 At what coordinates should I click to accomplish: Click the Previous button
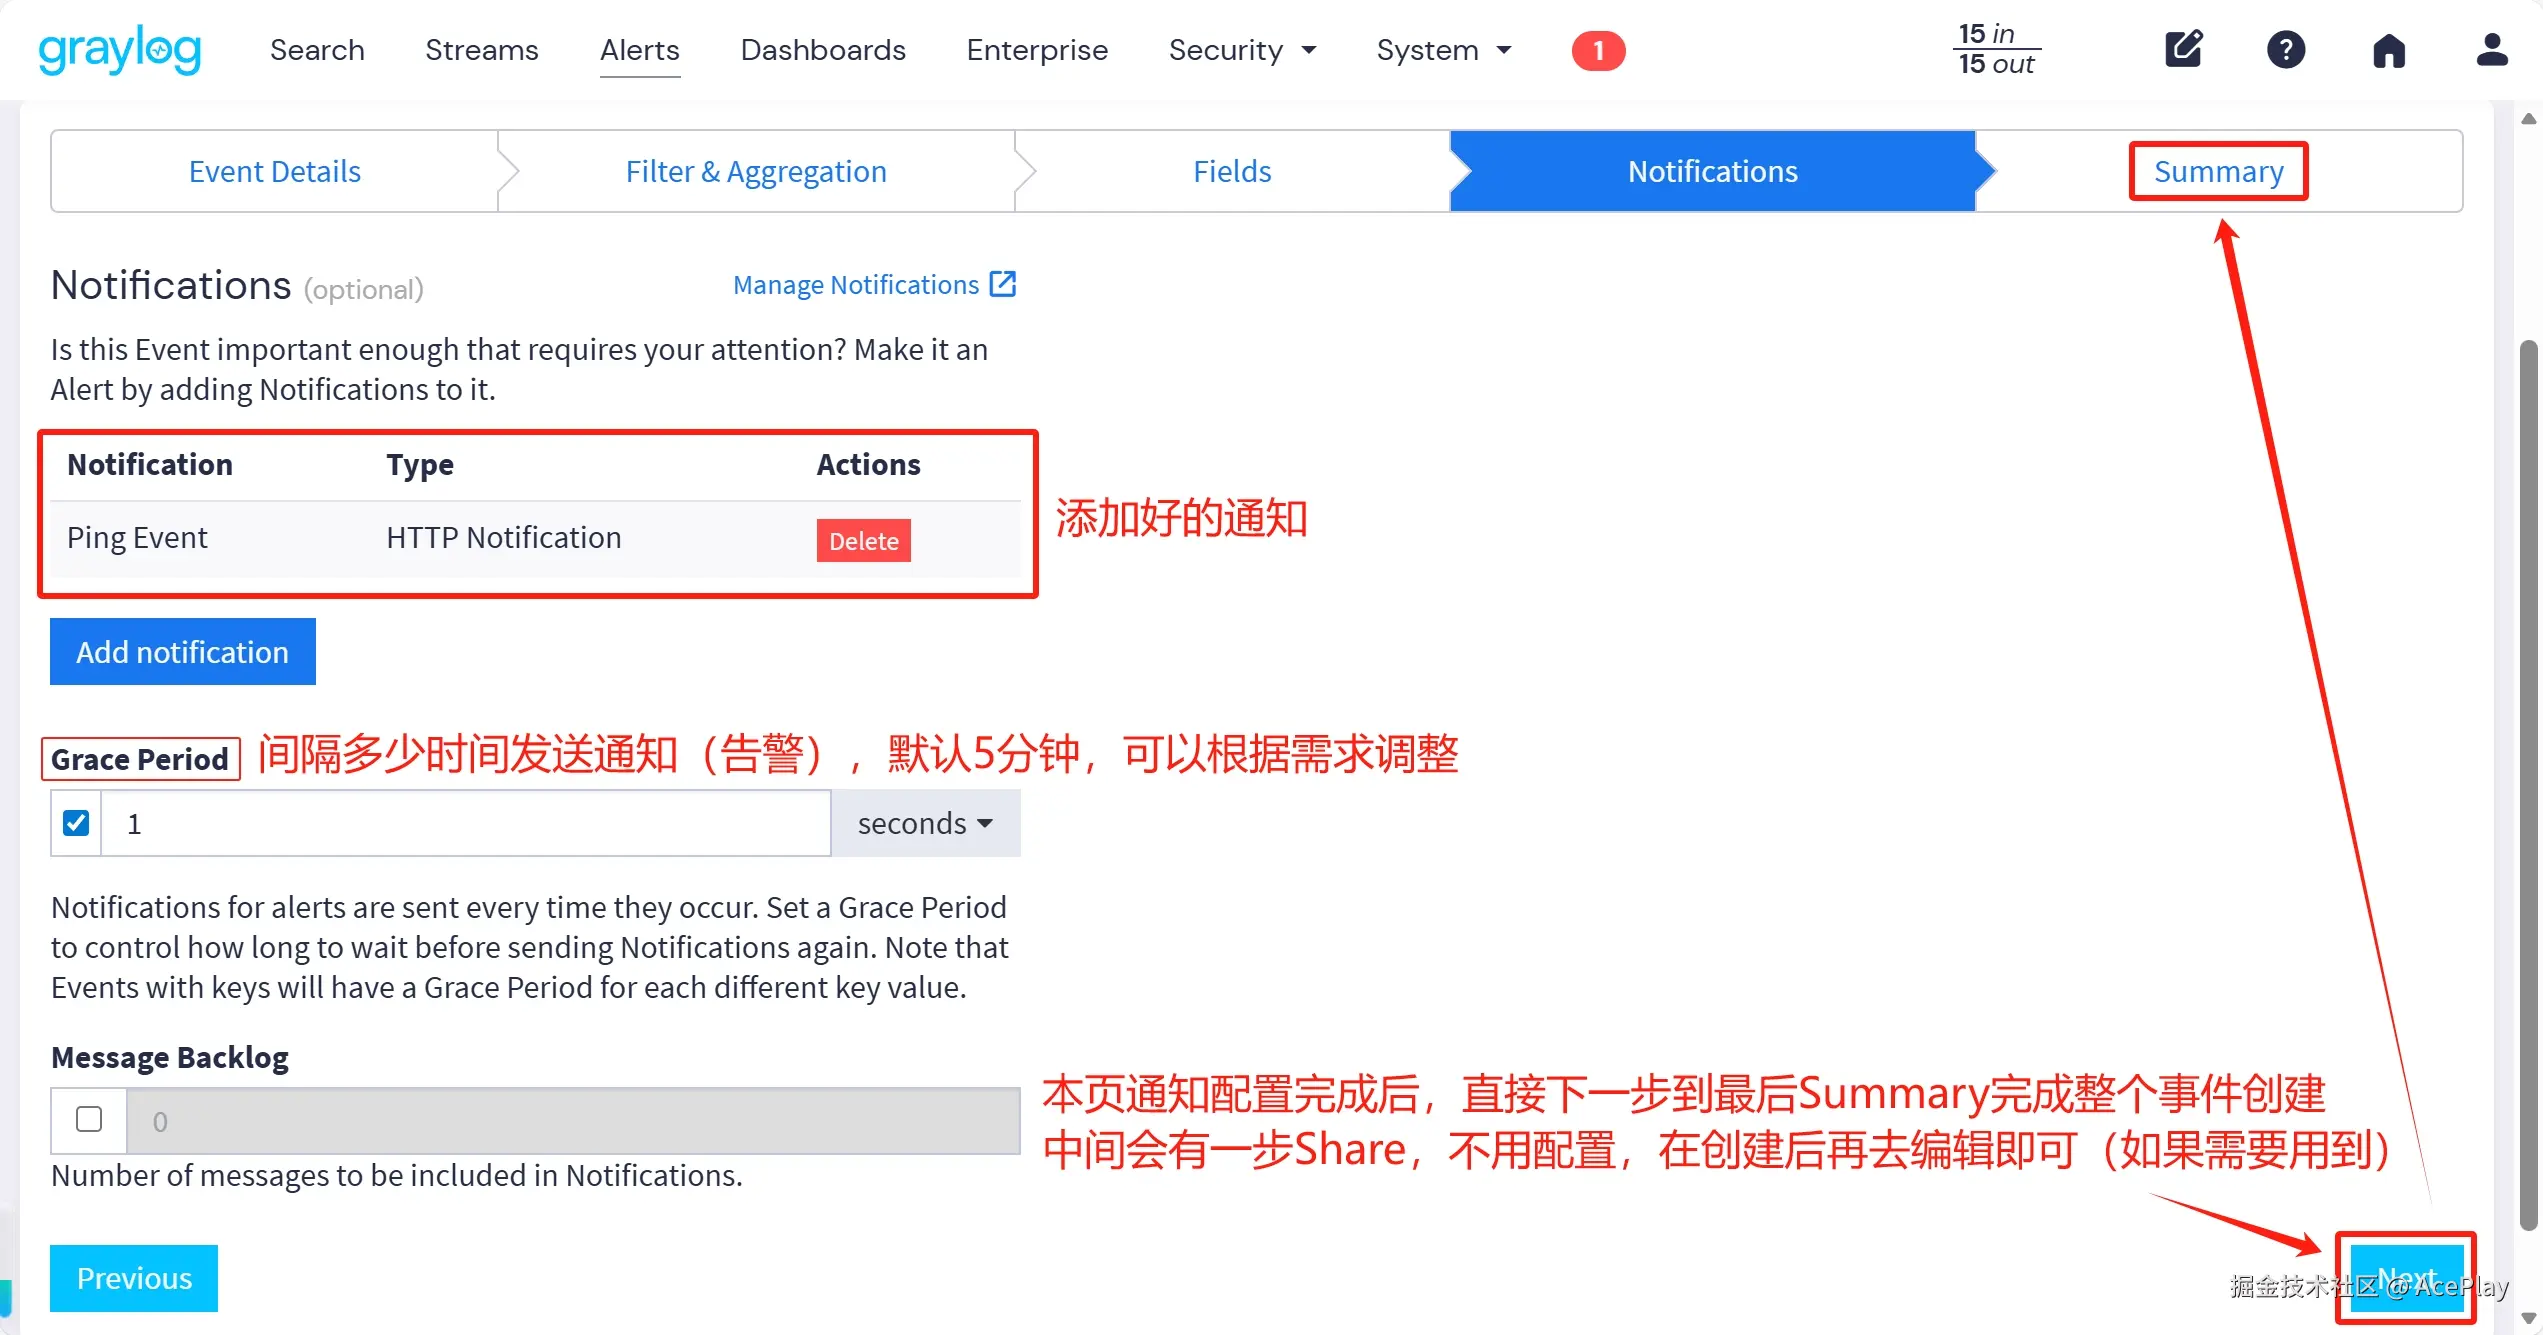(133, 1278)
